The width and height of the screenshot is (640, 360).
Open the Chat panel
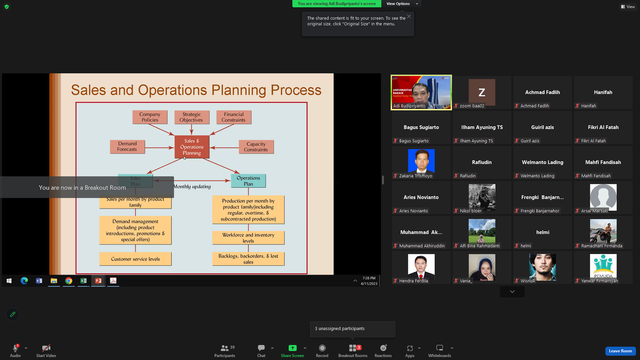[261, 350]
